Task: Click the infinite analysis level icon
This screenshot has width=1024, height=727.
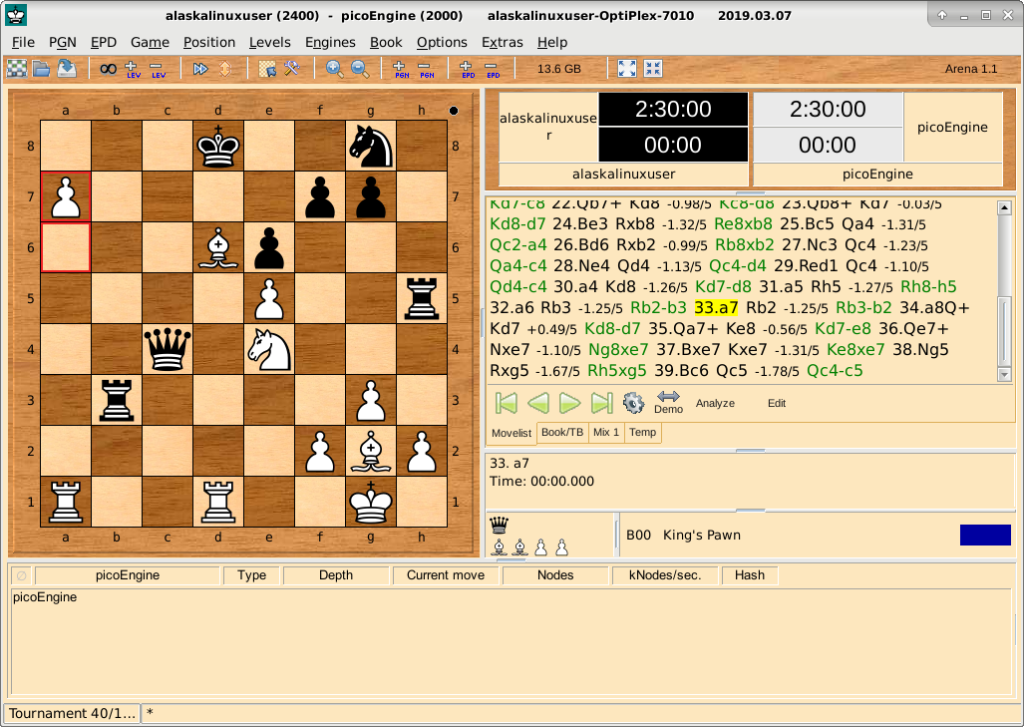Action: click(x=107, y=69)
